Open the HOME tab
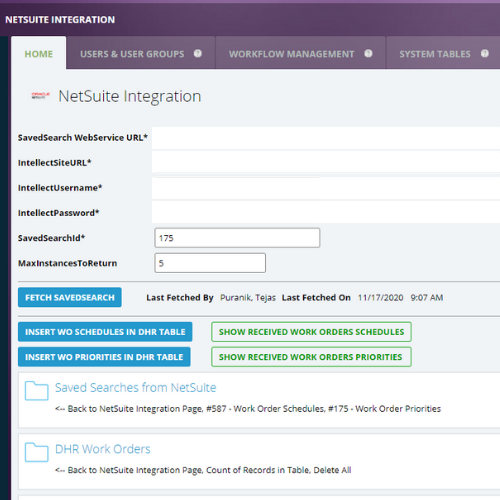500x500 pixels. [39, 54]
